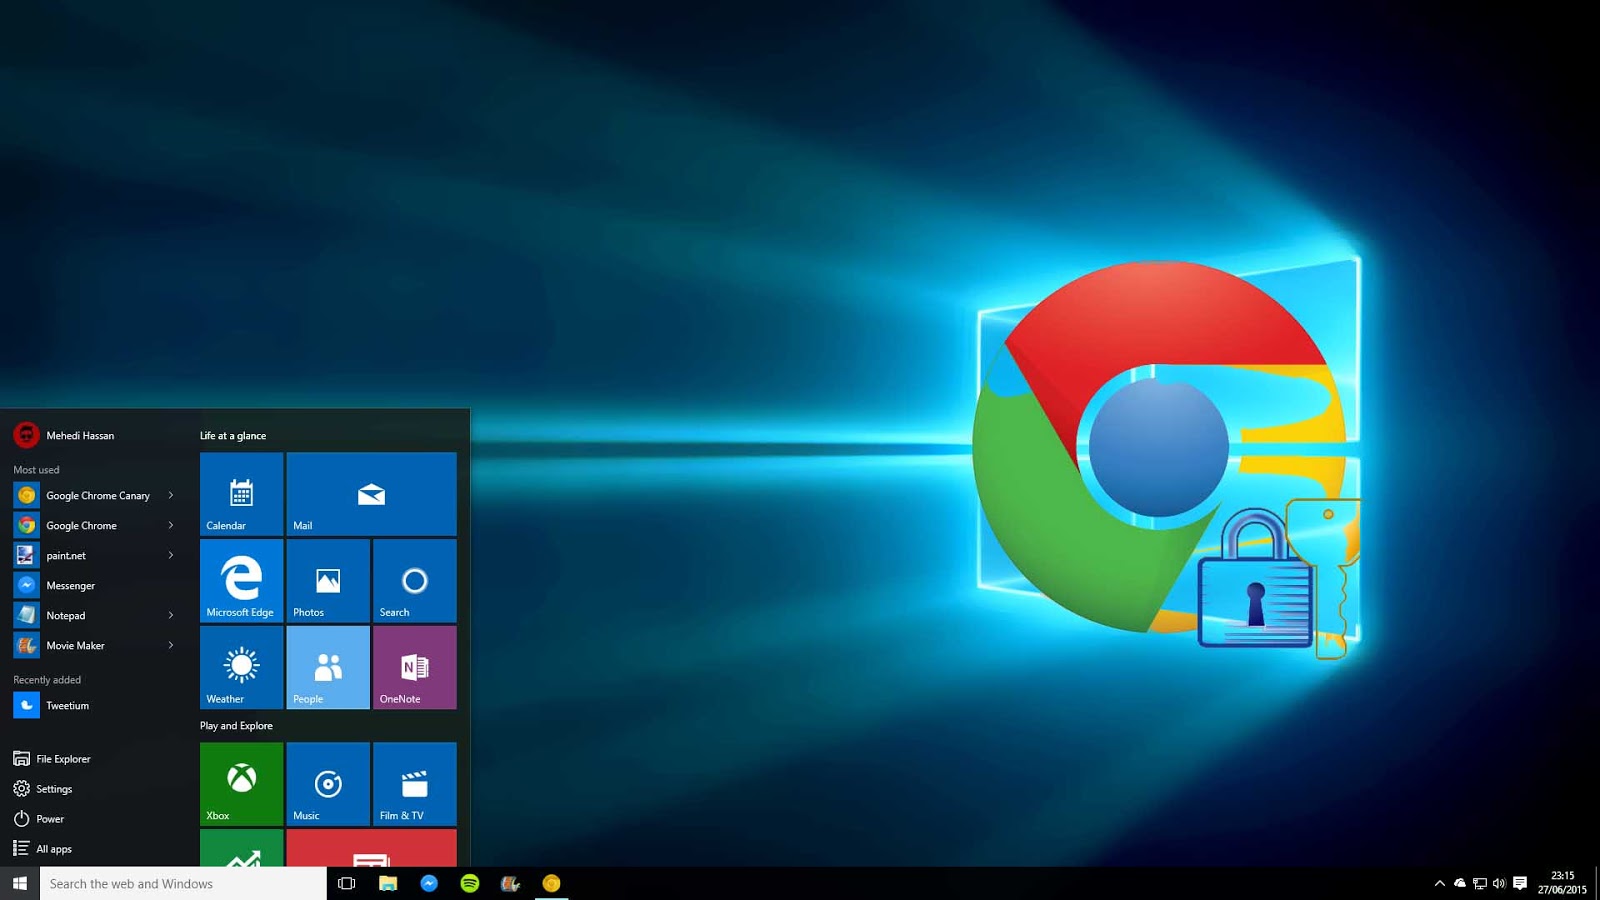
Task: Open the Mail tile
Action: (371, 494)
